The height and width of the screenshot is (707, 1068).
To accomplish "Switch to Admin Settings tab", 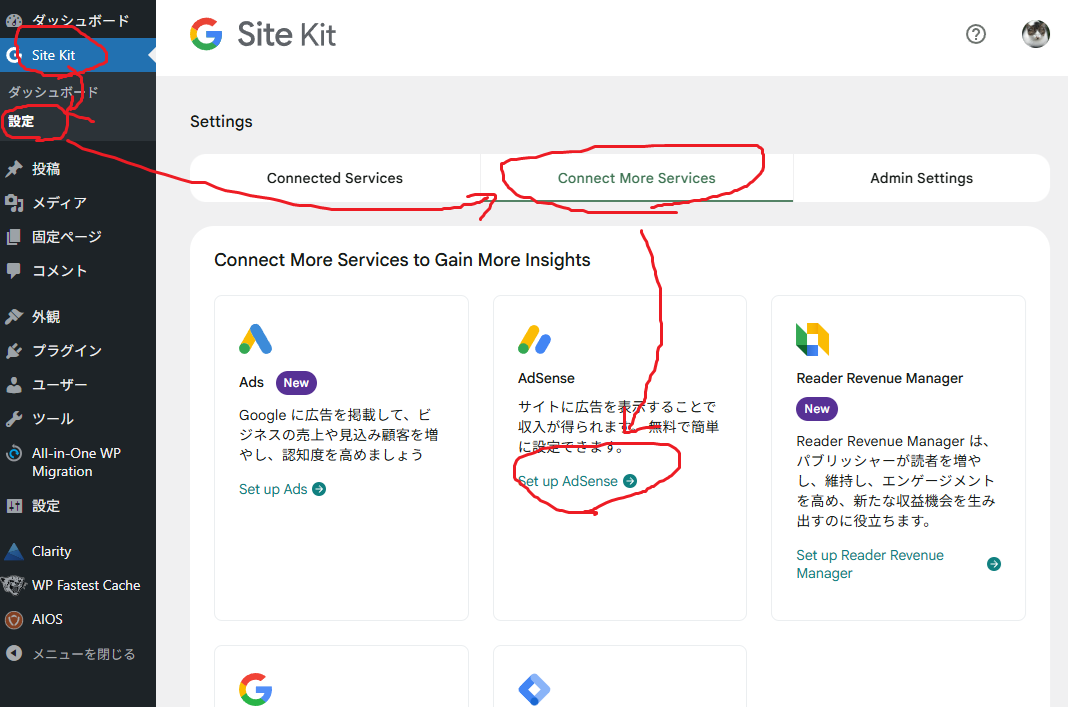I will tap(921, 178).
